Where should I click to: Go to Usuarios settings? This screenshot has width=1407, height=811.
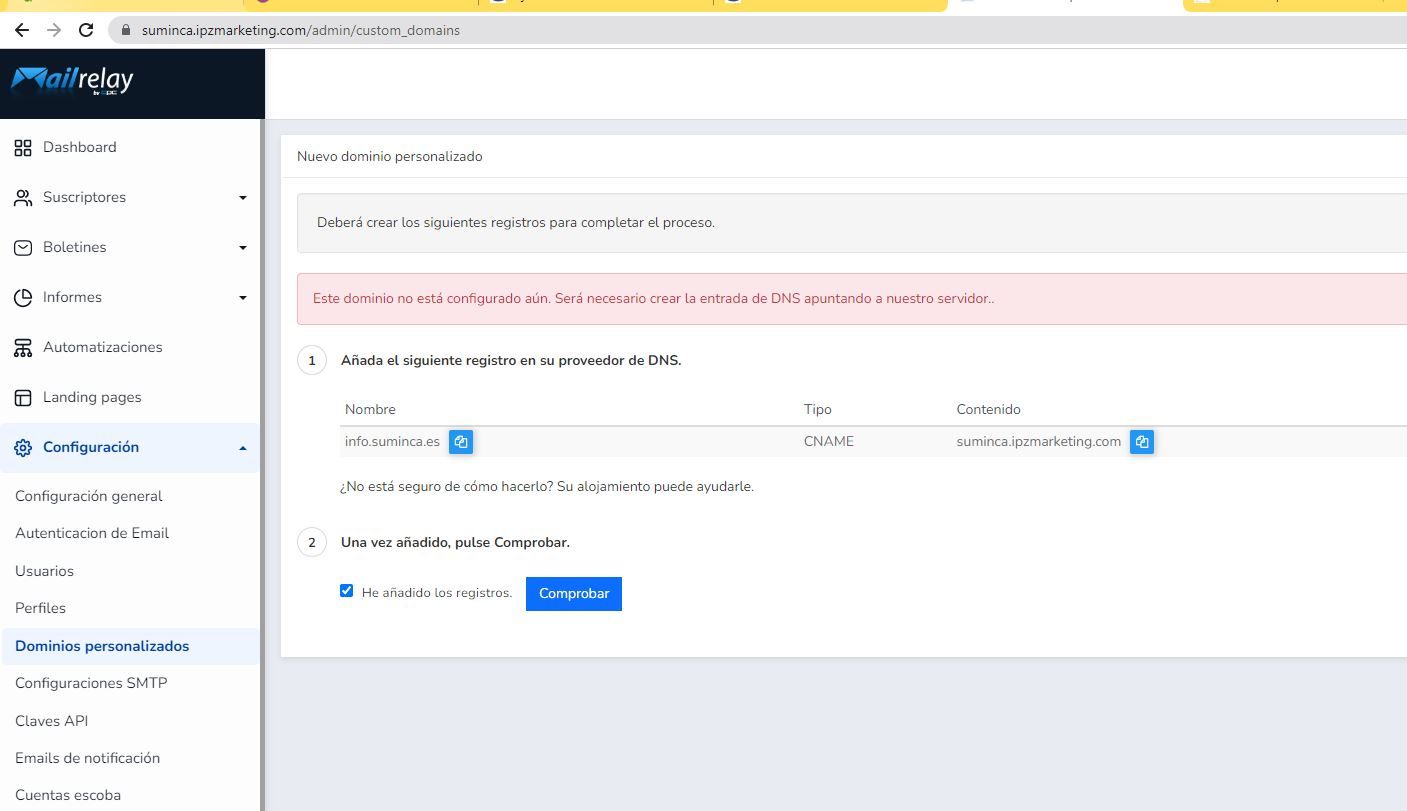[45, 571]
